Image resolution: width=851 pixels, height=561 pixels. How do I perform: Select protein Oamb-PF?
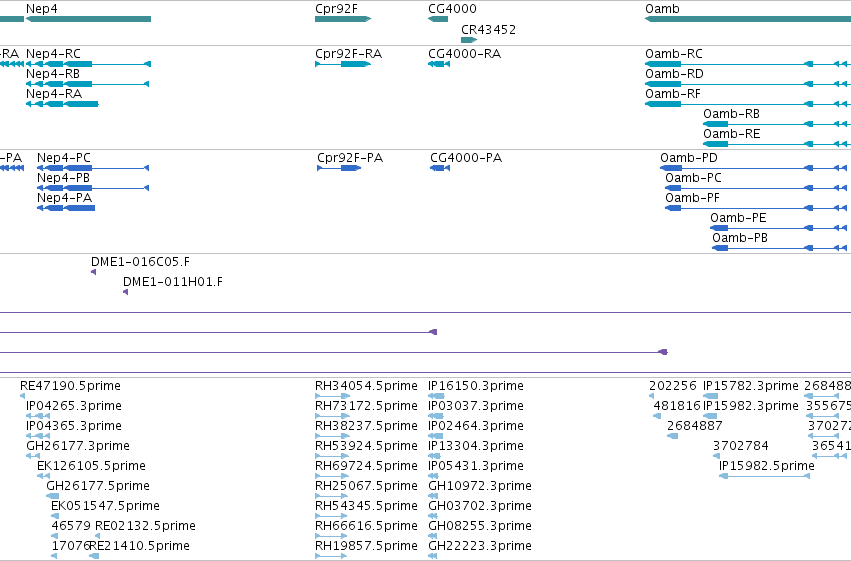(x=758, y=208)
